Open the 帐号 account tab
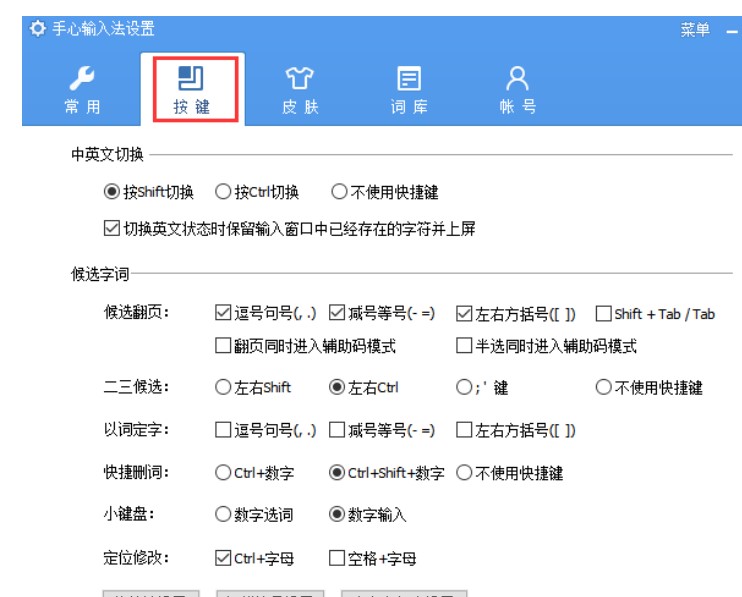This screenshot has width=742, height=597. (x=518, y=90)
